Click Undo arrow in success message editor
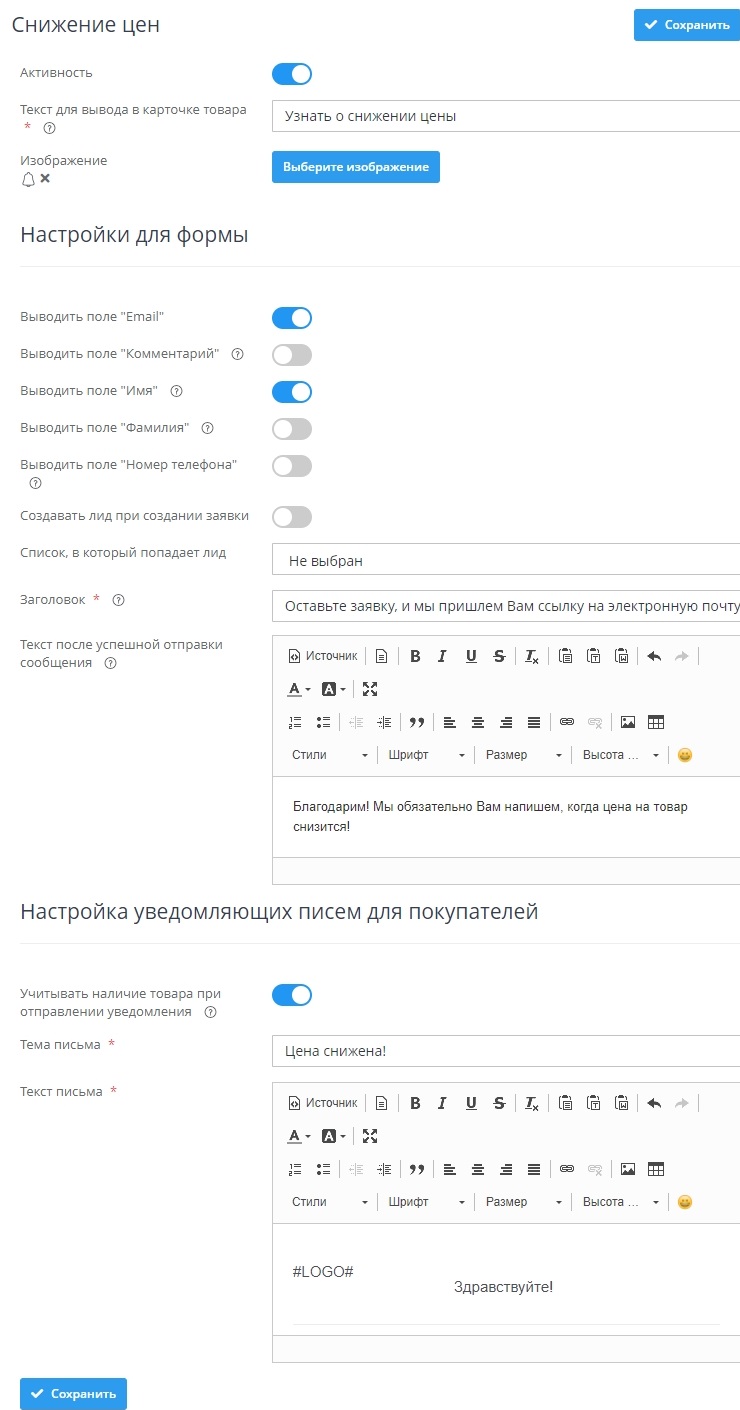 [654, 656]
